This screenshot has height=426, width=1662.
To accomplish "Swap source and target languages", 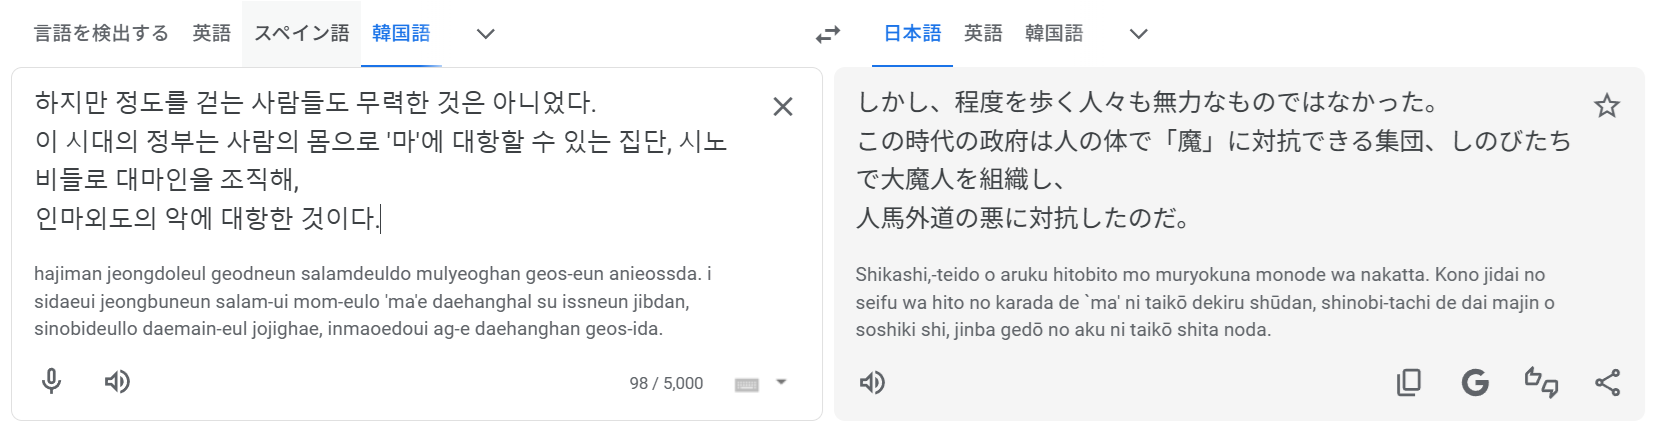I will coord(828,34).
